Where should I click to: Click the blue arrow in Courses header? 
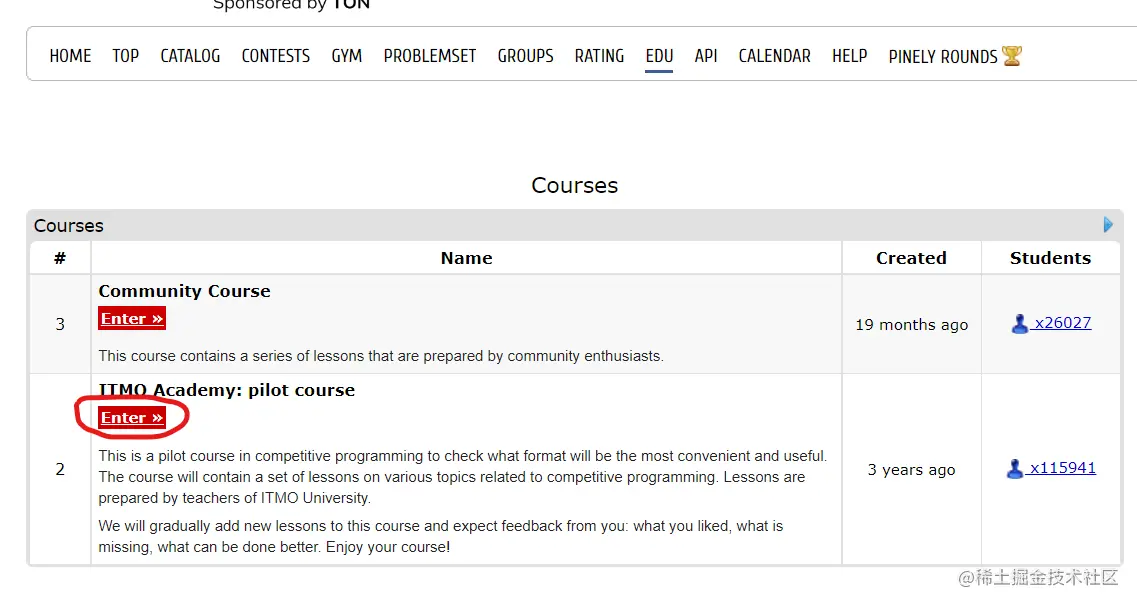tap(1108, 225)
